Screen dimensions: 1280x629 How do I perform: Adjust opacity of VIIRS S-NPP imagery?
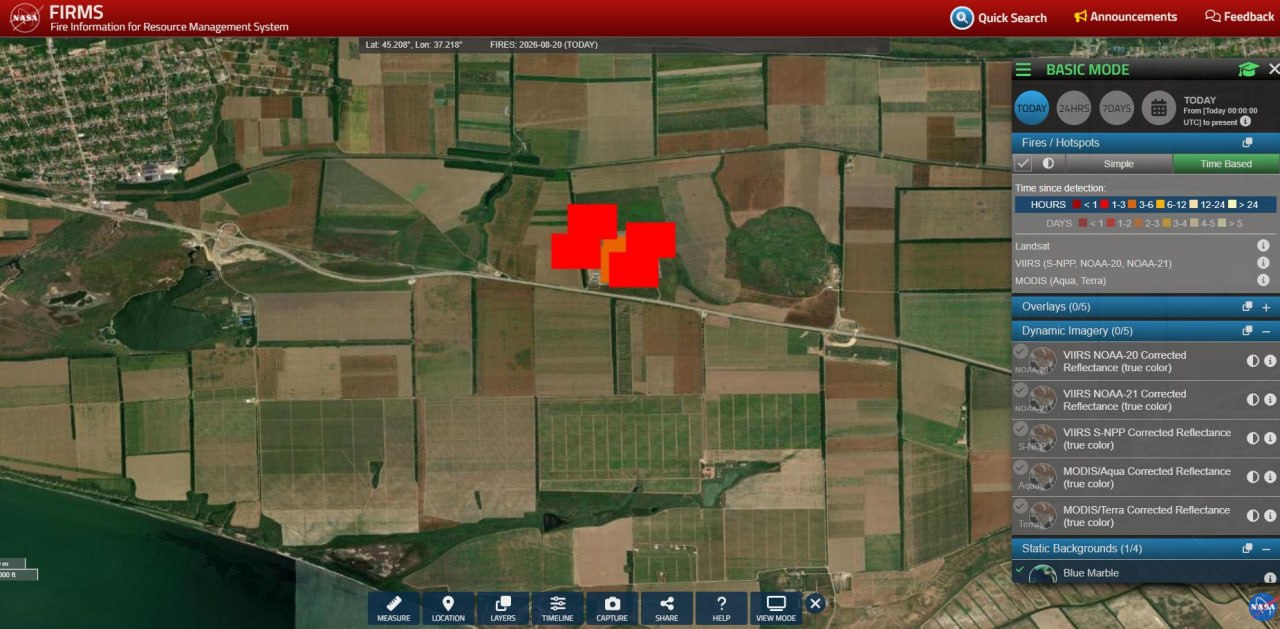1253,438
